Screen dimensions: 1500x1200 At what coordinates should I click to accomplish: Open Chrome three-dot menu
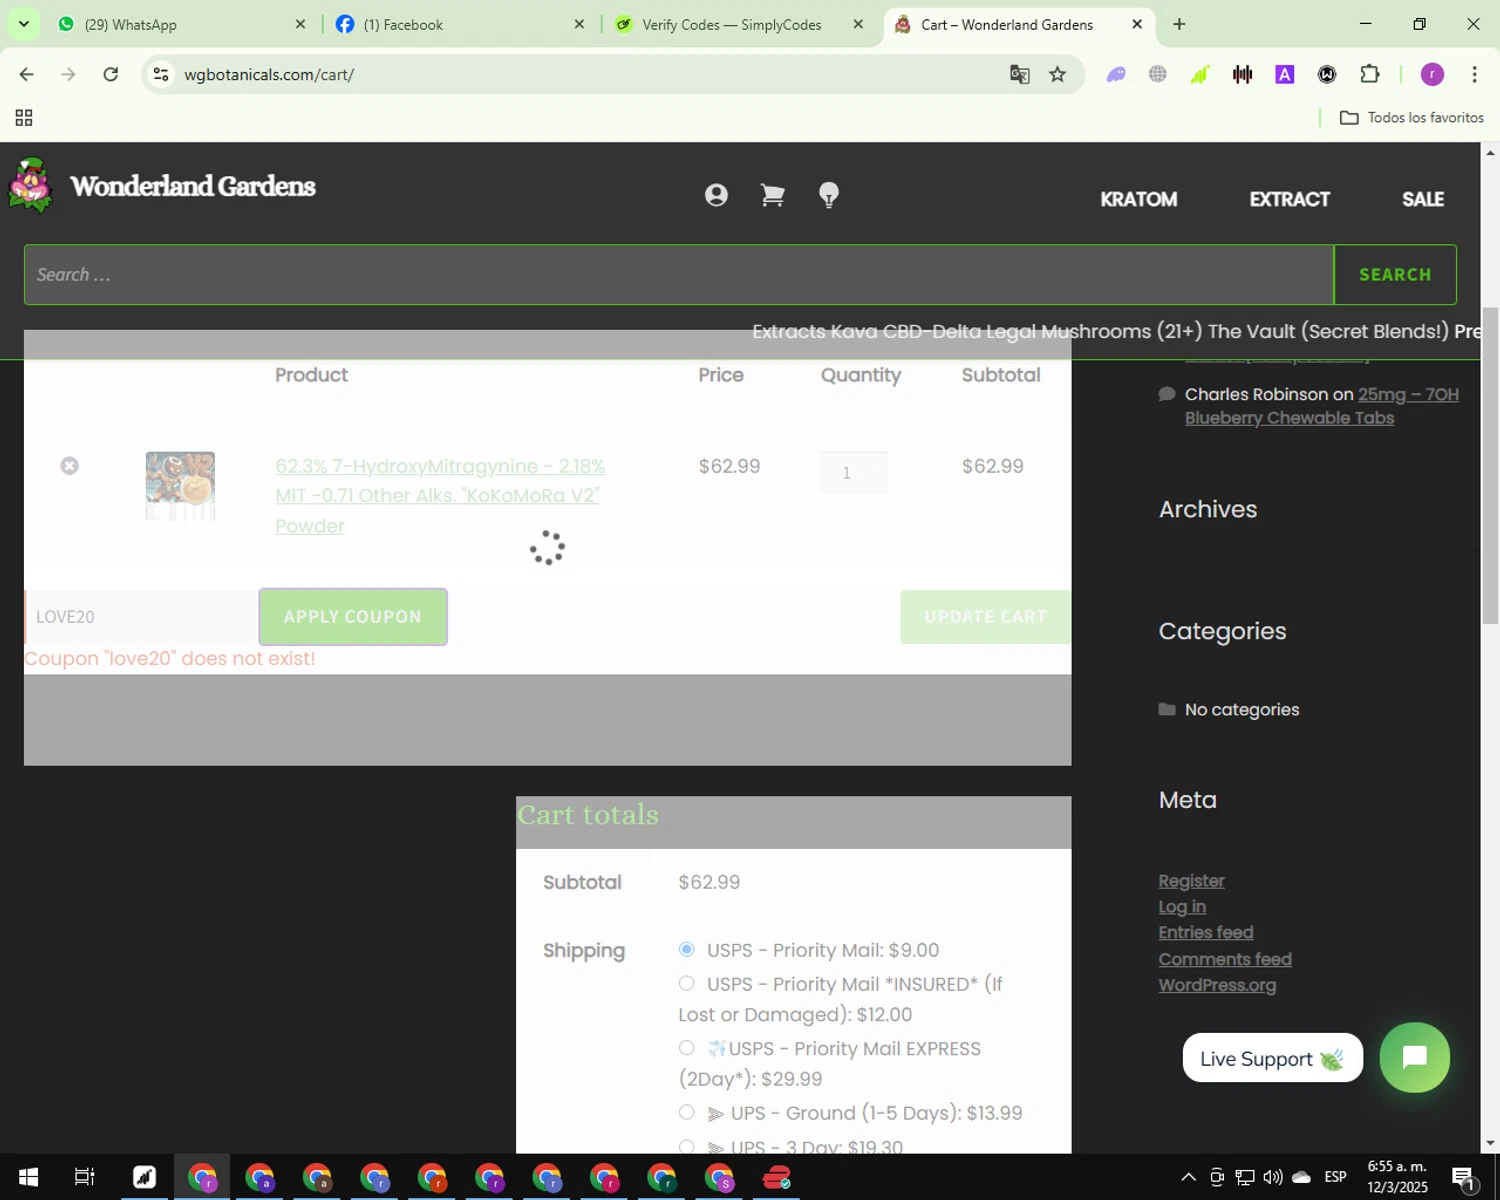(1474, 74)
